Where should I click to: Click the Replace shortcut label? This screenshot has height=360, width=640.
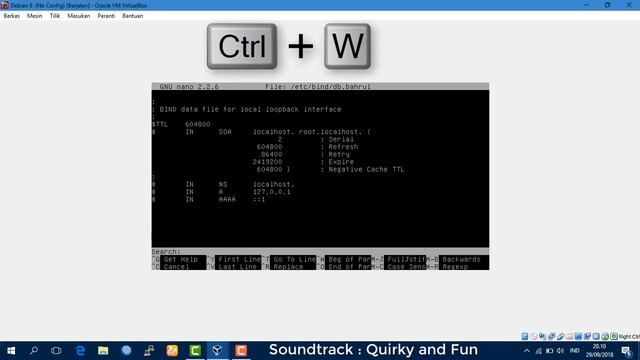(288, 267)
